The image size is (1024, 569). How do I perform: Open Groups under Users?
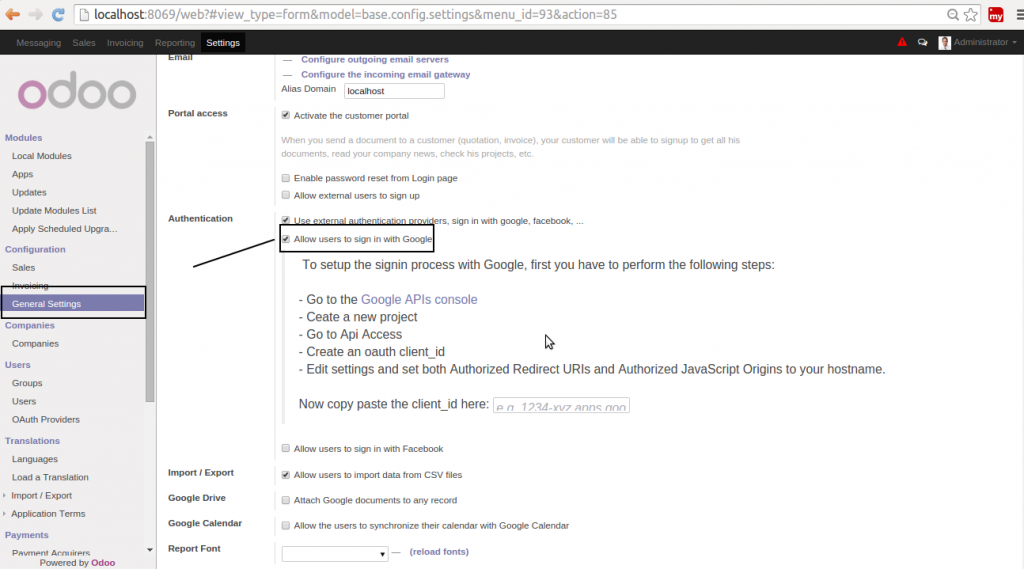(27, 383)
